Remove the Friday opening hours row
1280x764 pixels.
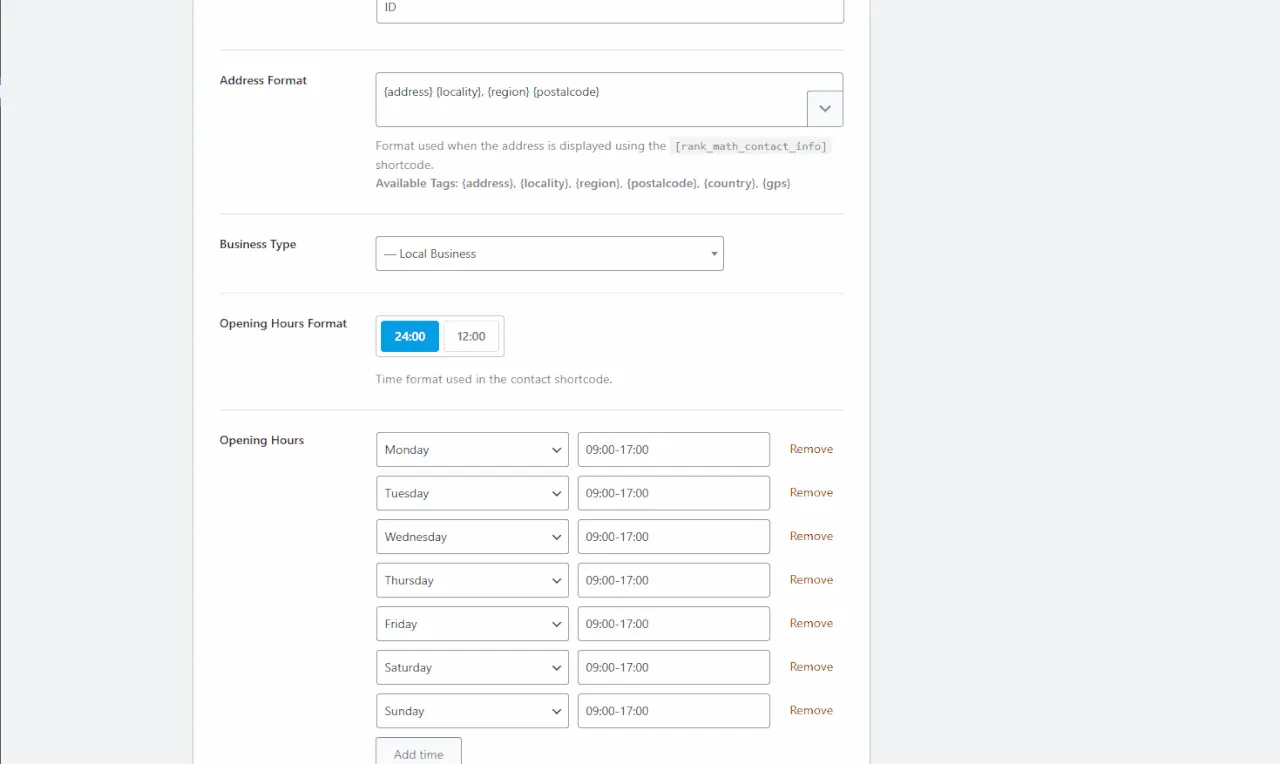click(x=811, y=623)
